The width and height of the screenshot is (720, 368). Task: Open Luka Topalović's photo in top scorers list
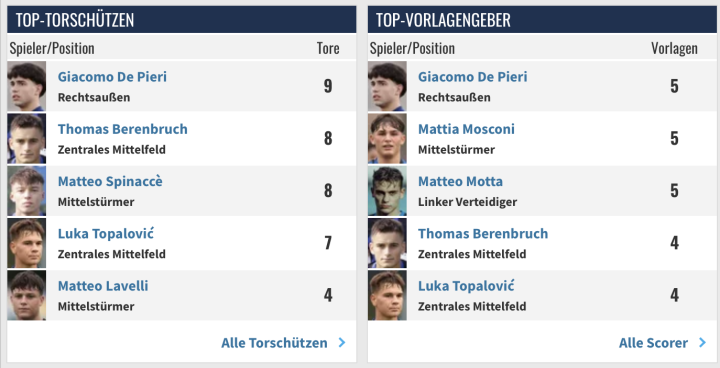coord(27,243)
